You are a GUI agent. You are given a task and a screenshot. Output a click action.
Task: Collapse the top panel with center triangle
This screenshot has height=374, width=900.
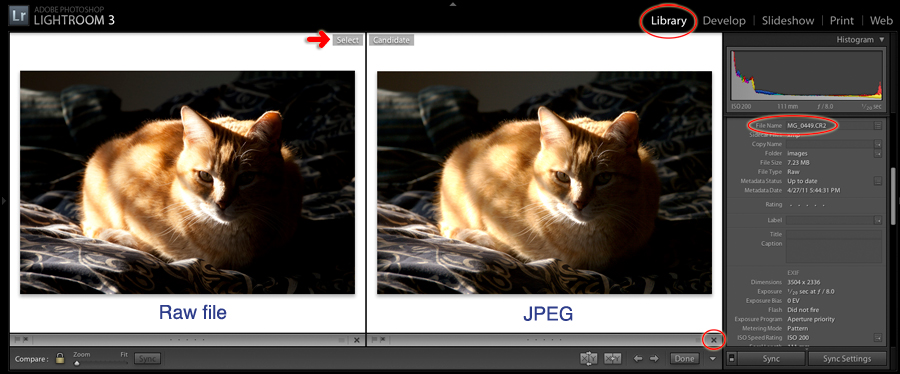pos(453,4)
